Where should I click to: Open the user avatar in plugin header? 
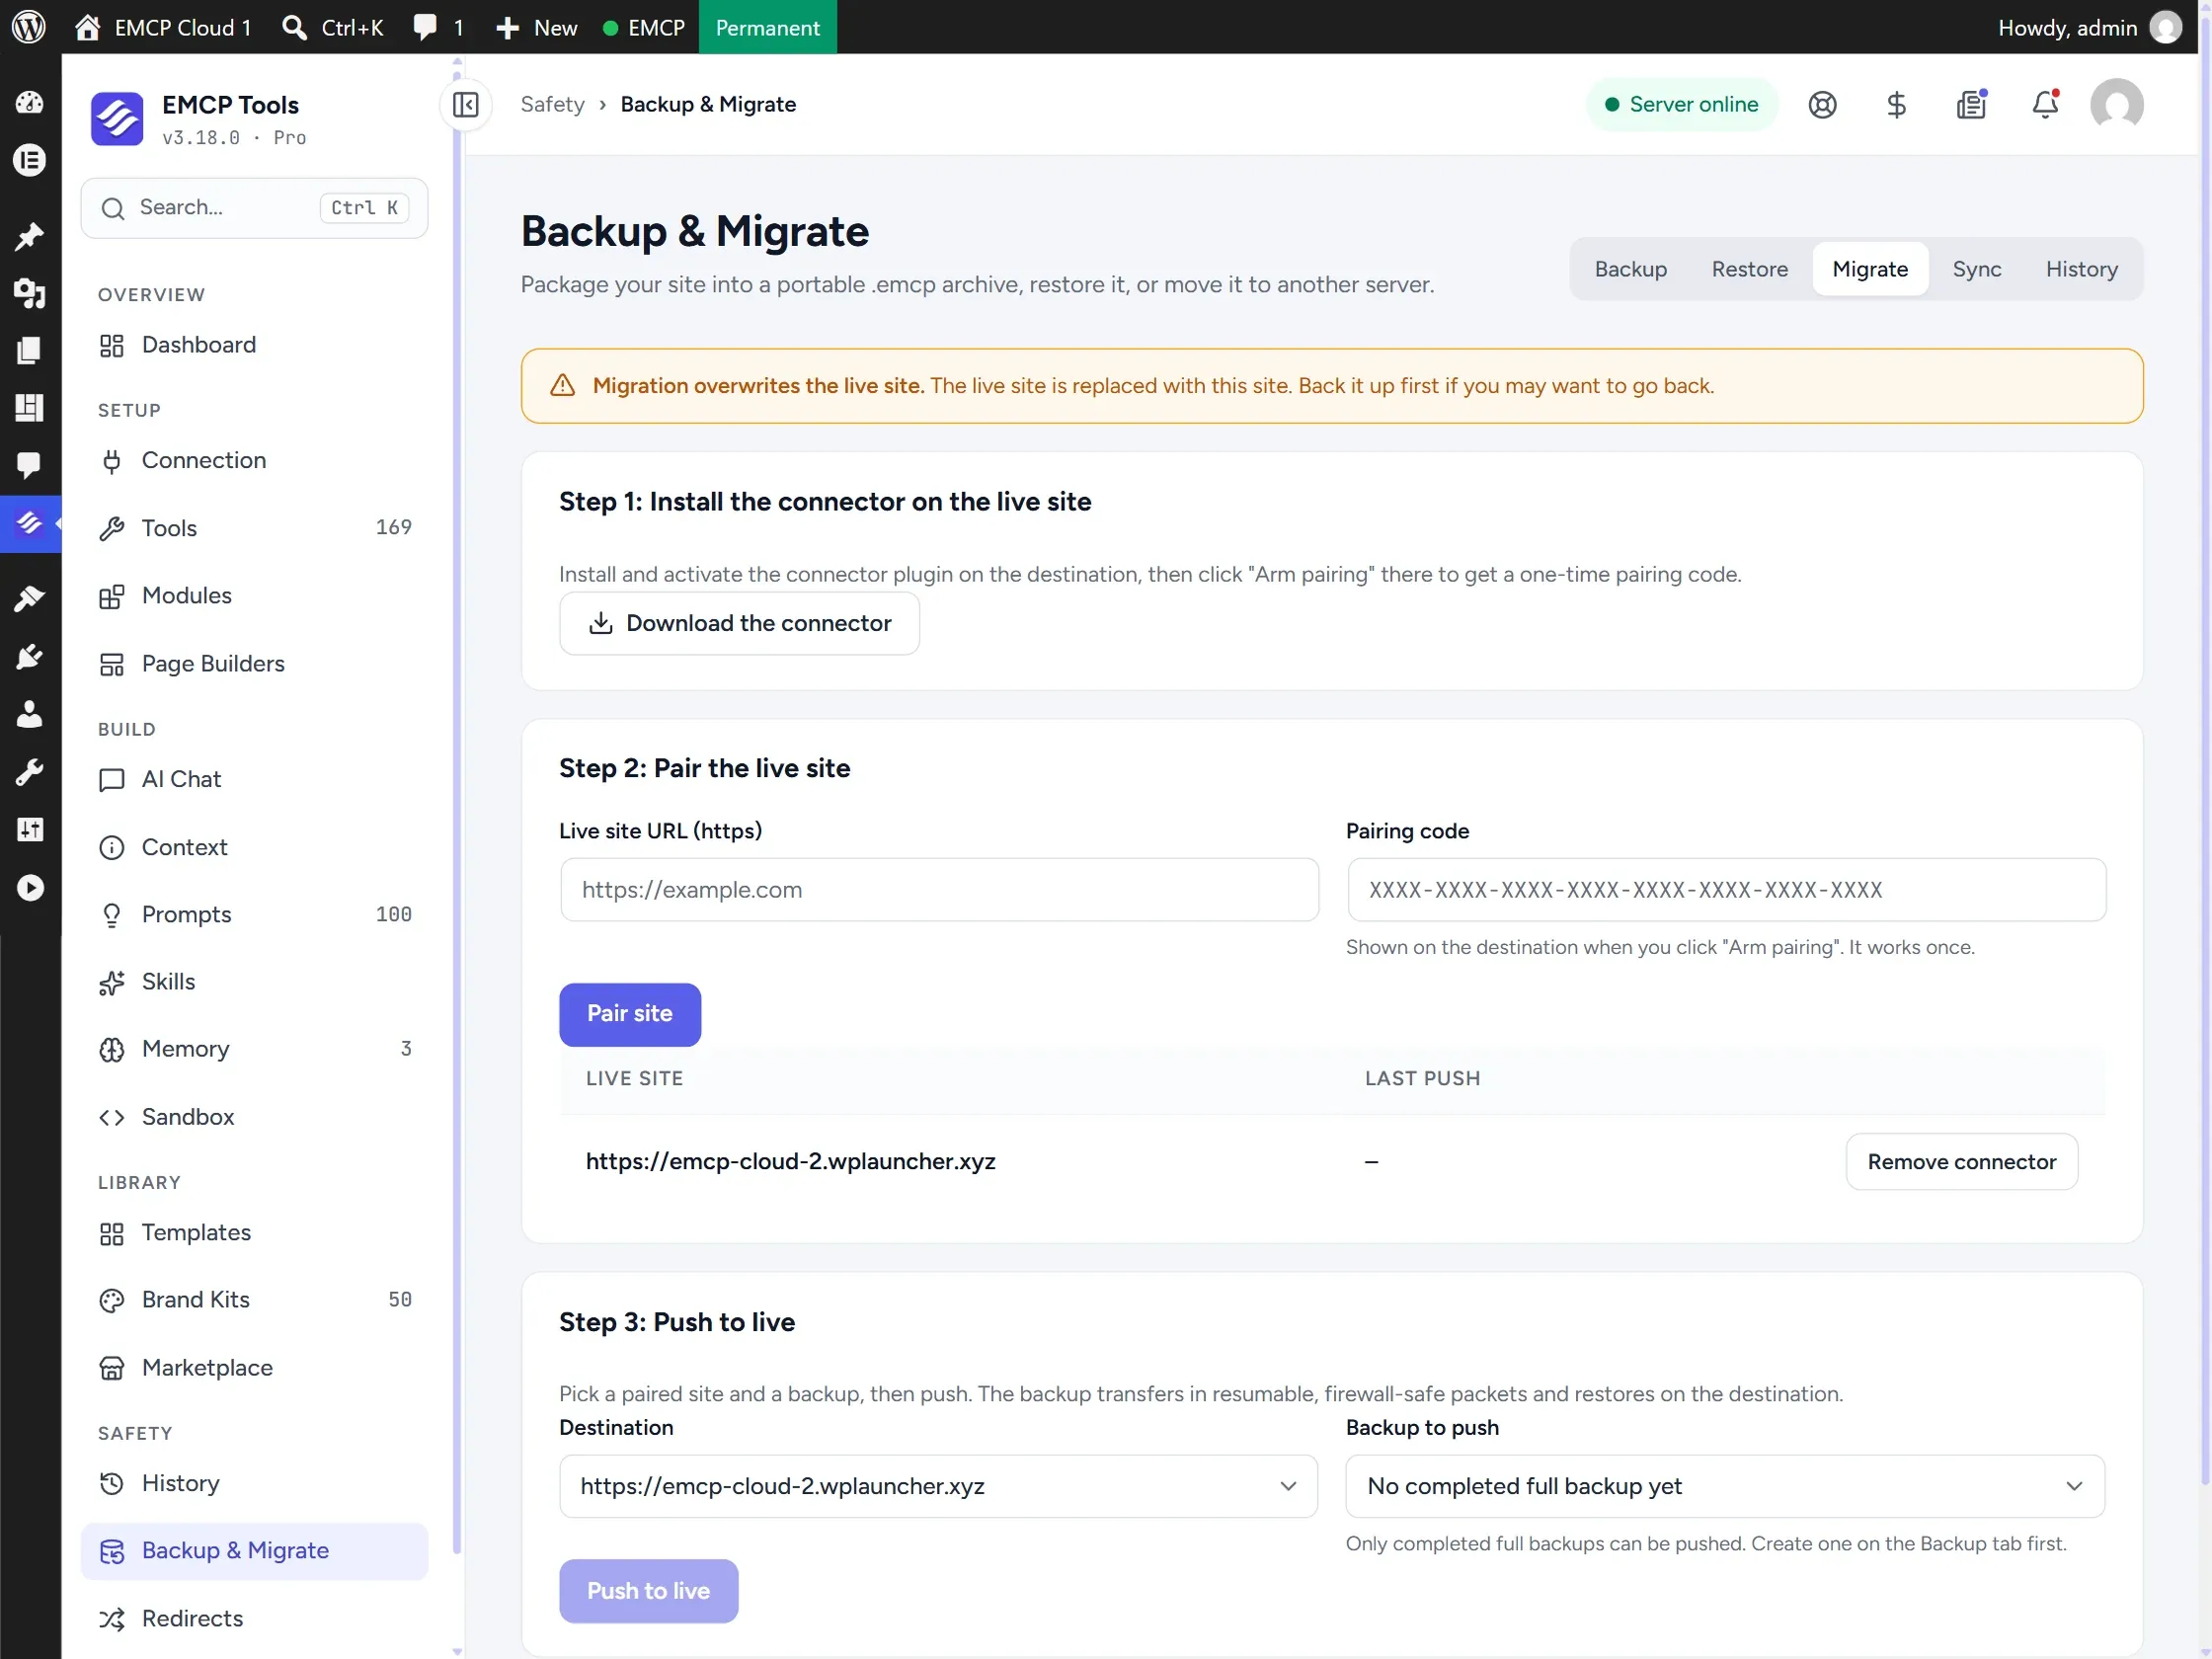point(2116,104)
